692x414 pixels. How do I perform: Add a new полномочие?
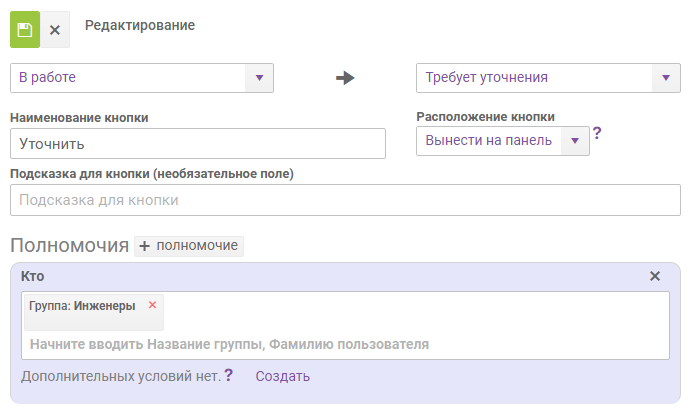[189, 246]
